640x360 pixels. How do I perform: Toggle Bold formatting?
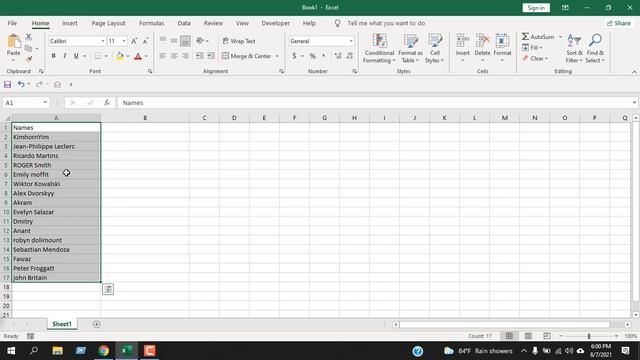[x=53, y=56]
